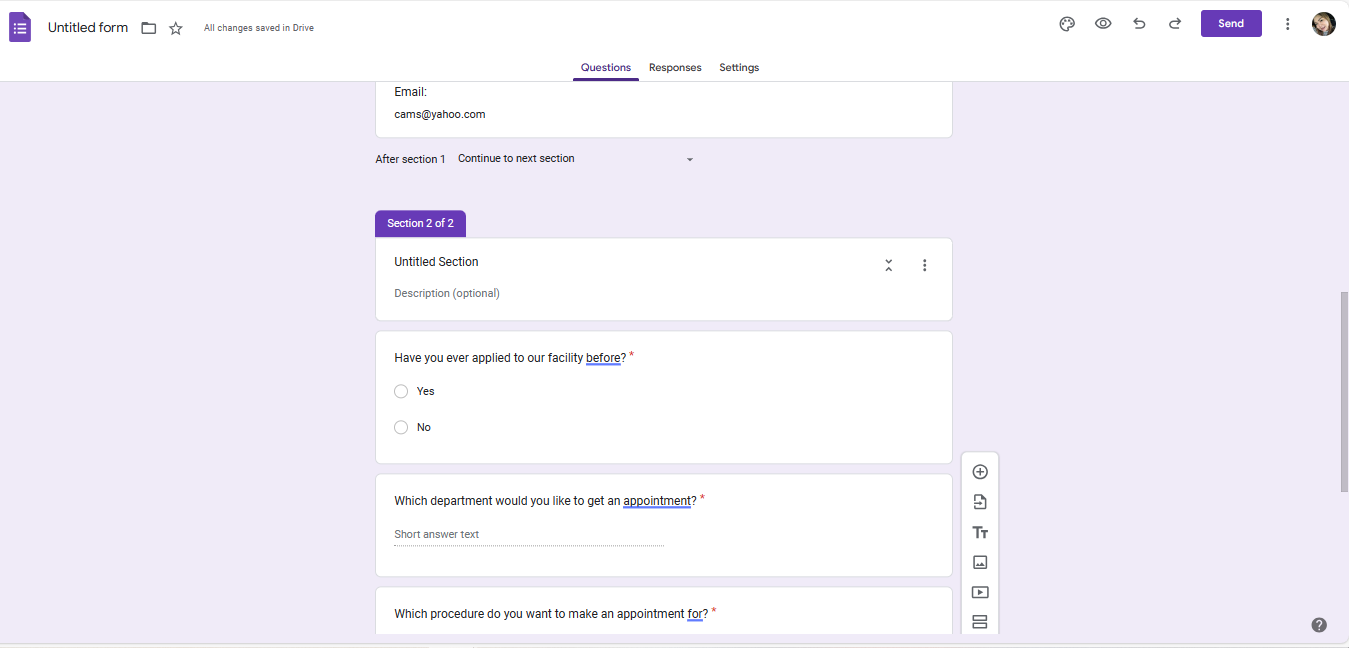This screenshot has height=648, width=1349.
Task: Switch to the Responses tab
Action: (x=675, y=68)
